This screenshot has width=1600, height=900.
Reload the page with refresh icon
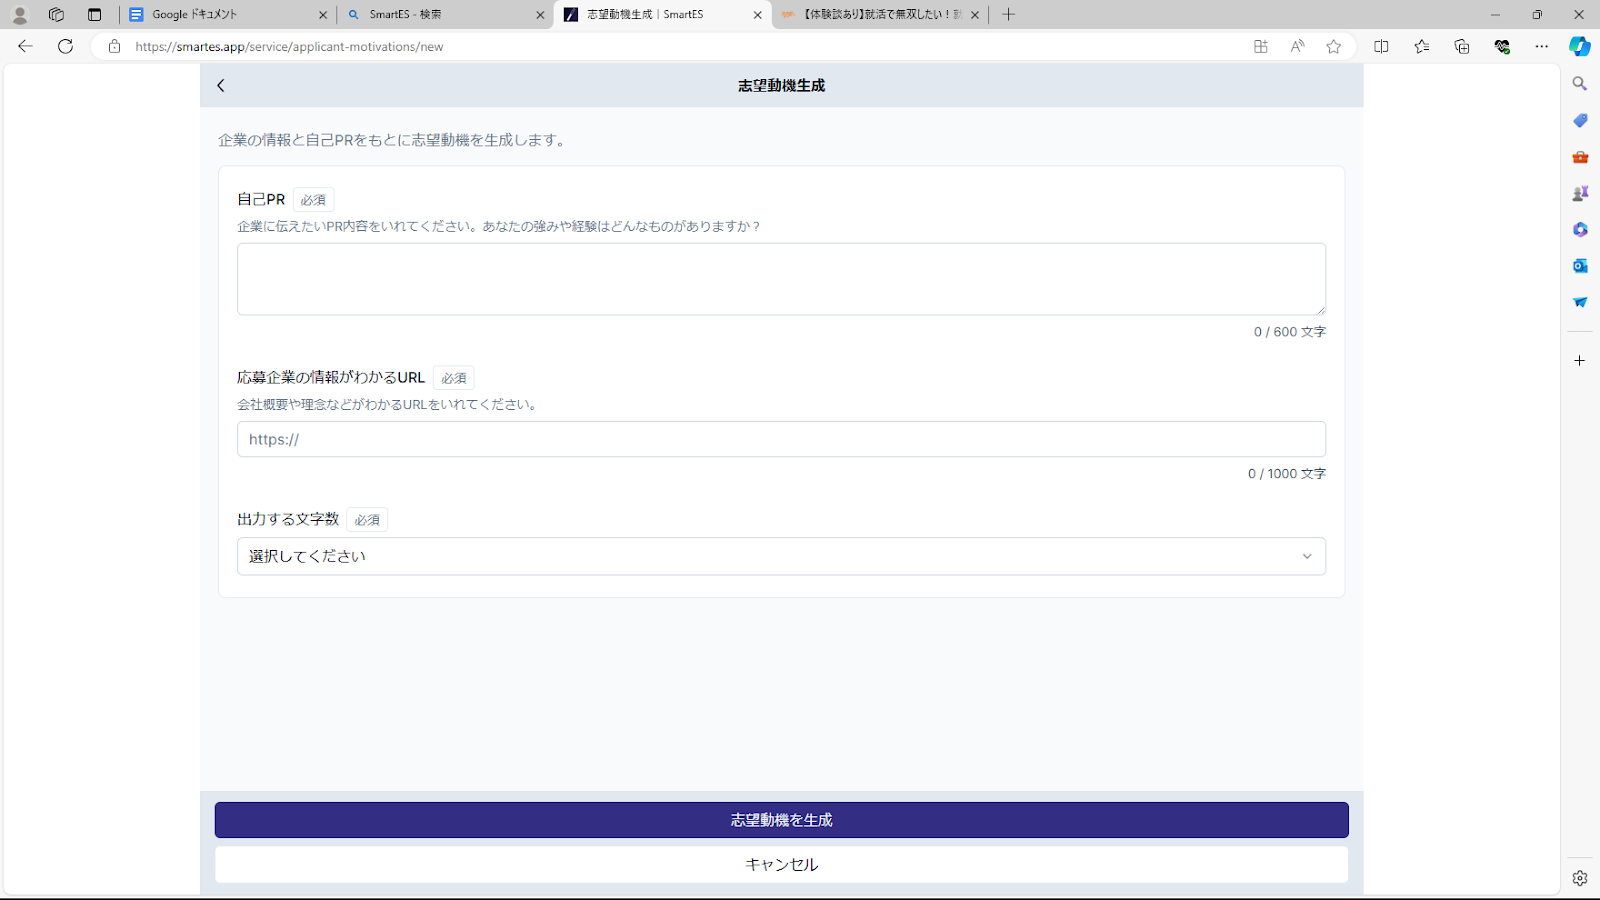pos(66,46)
